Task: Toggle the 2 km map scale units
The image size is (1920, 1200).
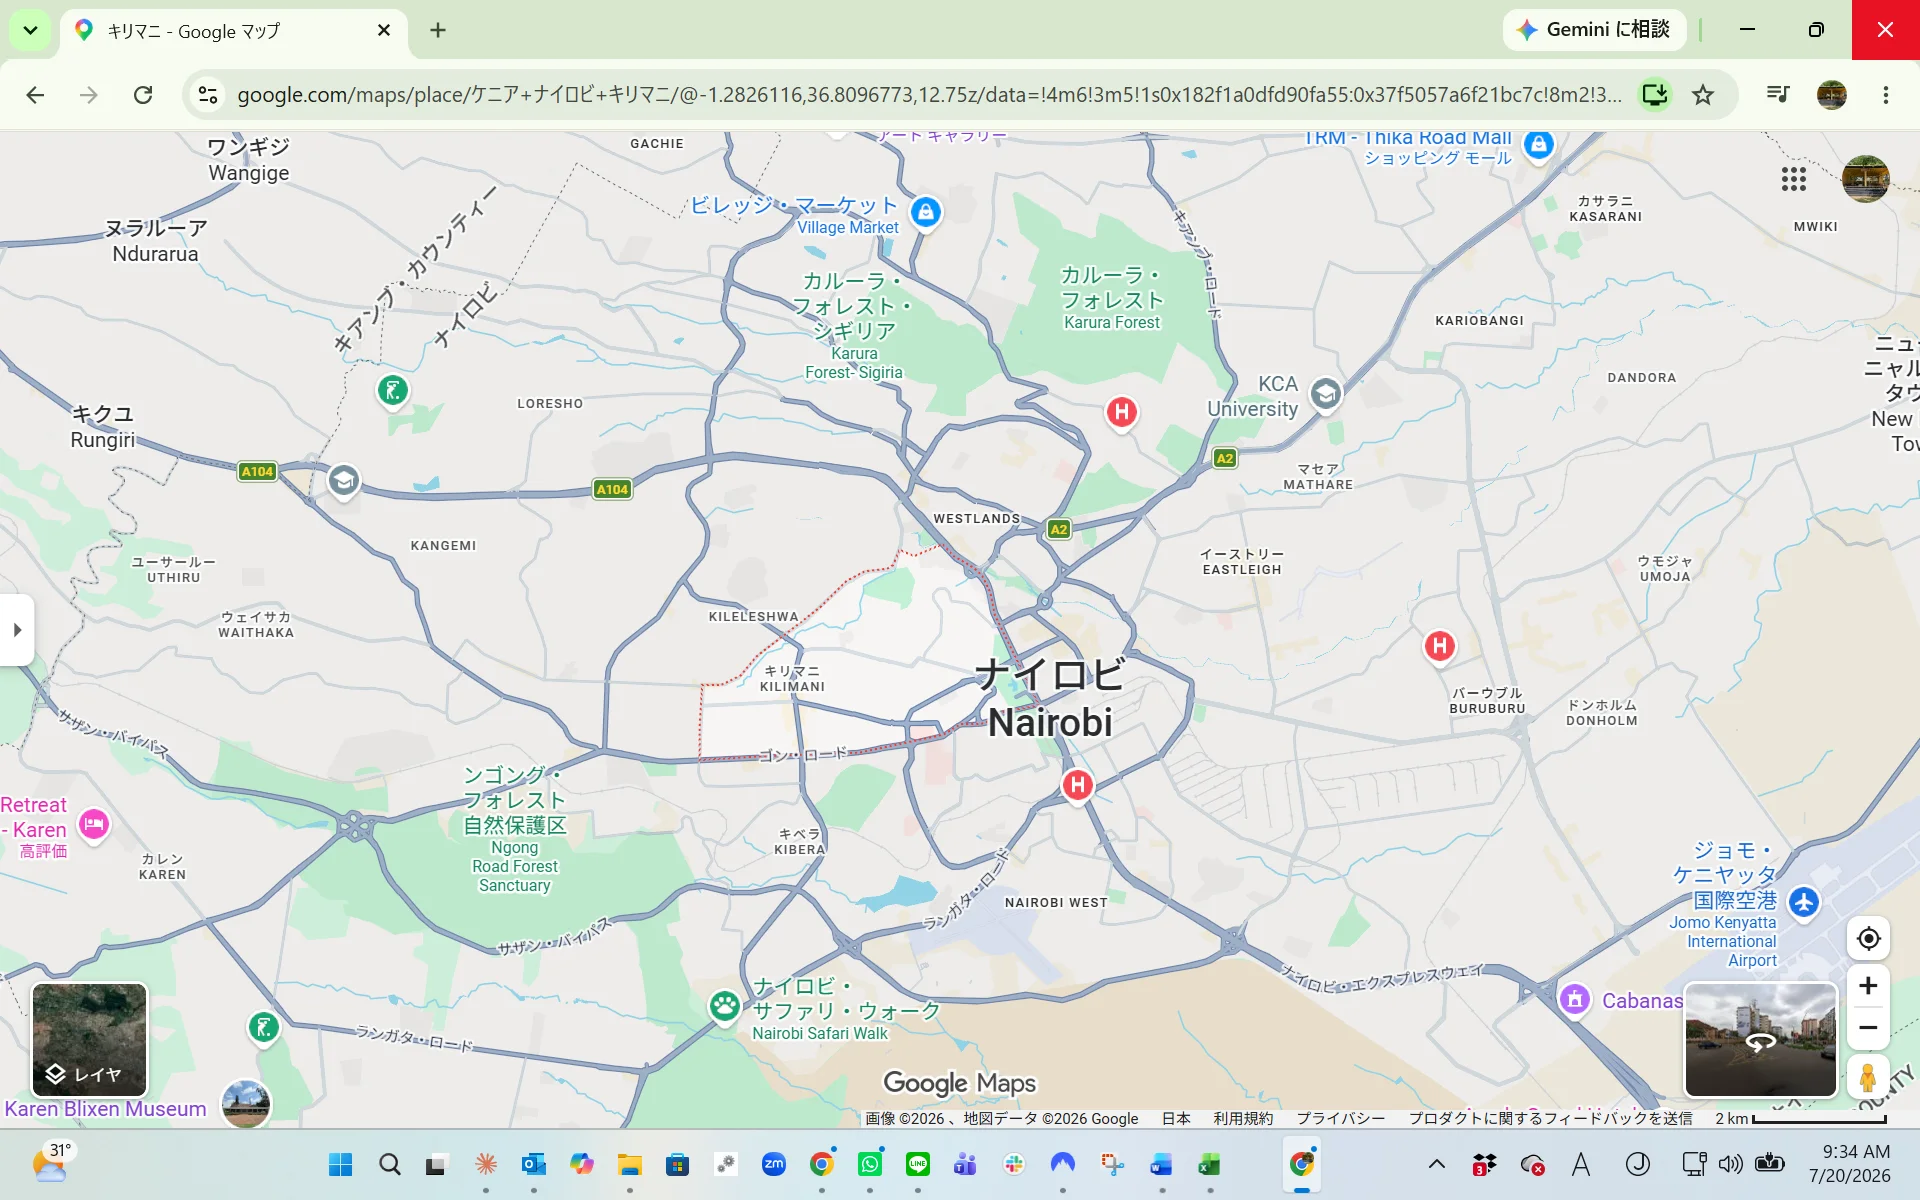Action: click(x=1800, y=1118)
